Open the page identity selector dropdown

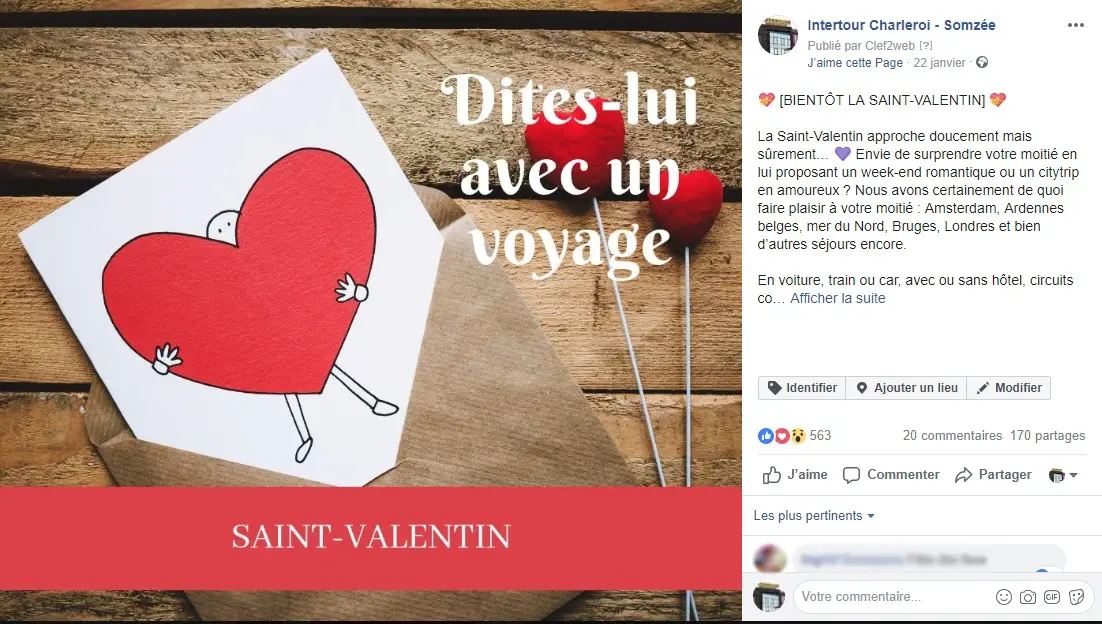[1063, 476]
